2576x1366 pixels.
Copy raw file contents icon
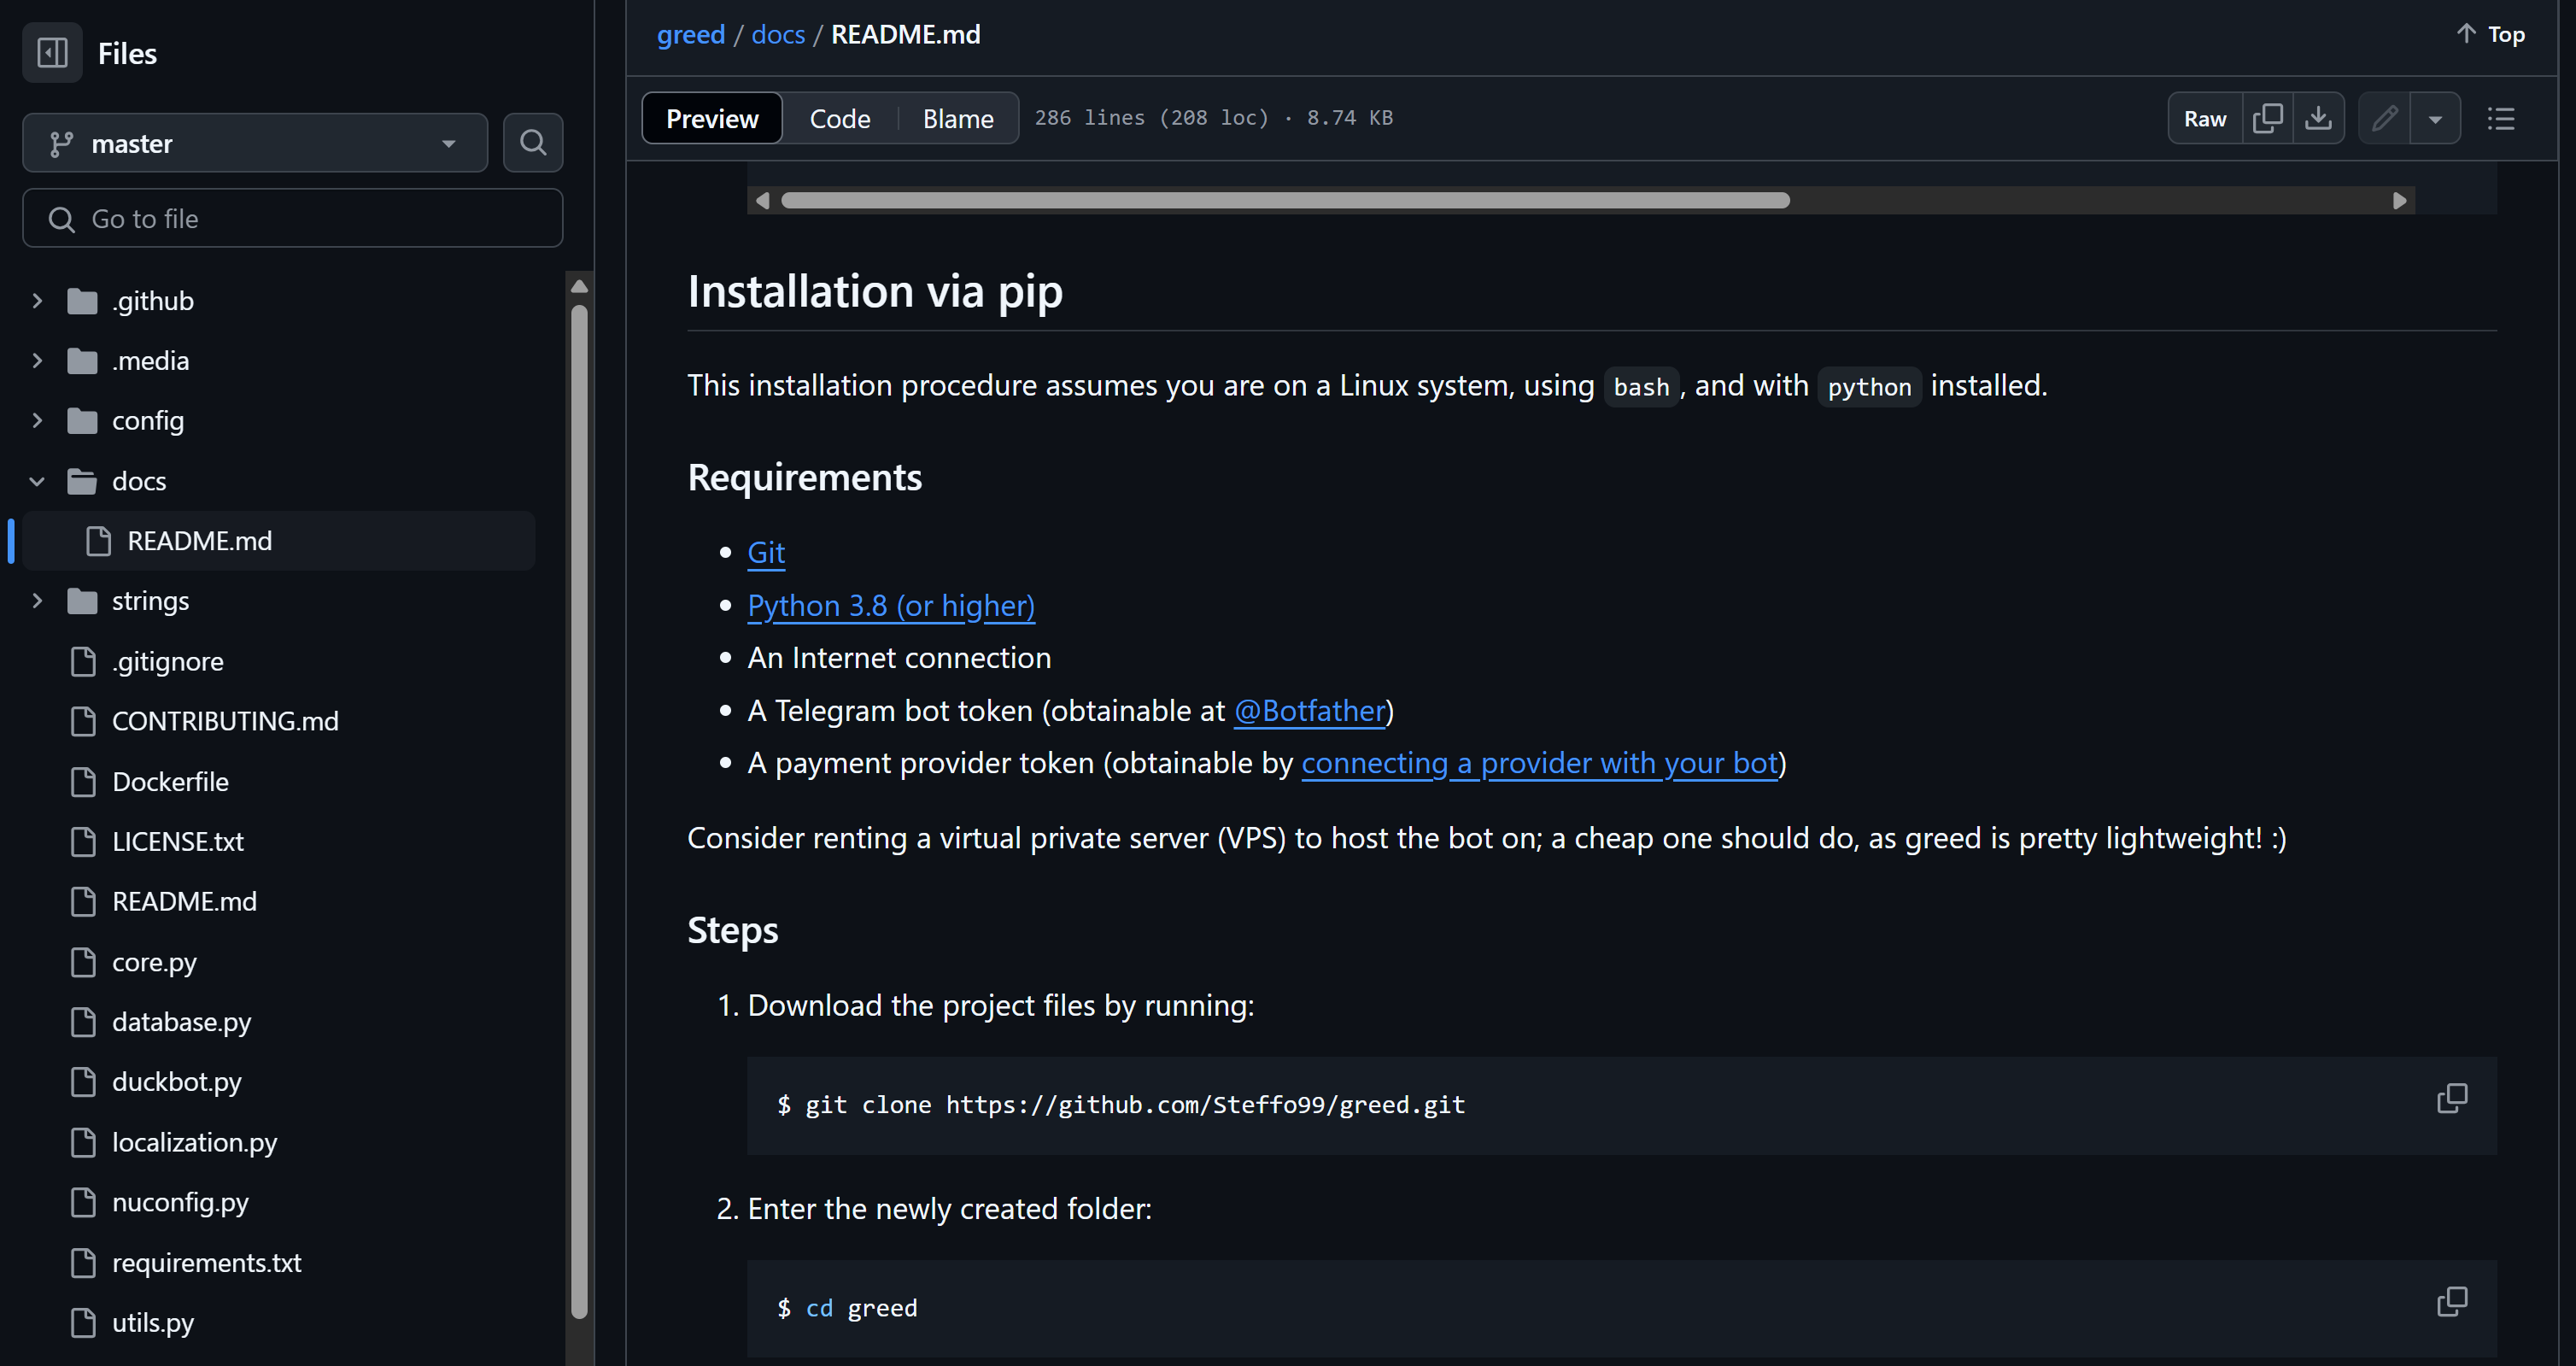(x=2267, y=118)
